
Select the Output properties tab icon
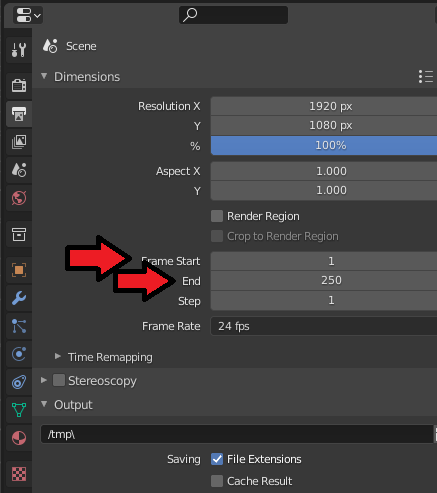pos(19,114)
